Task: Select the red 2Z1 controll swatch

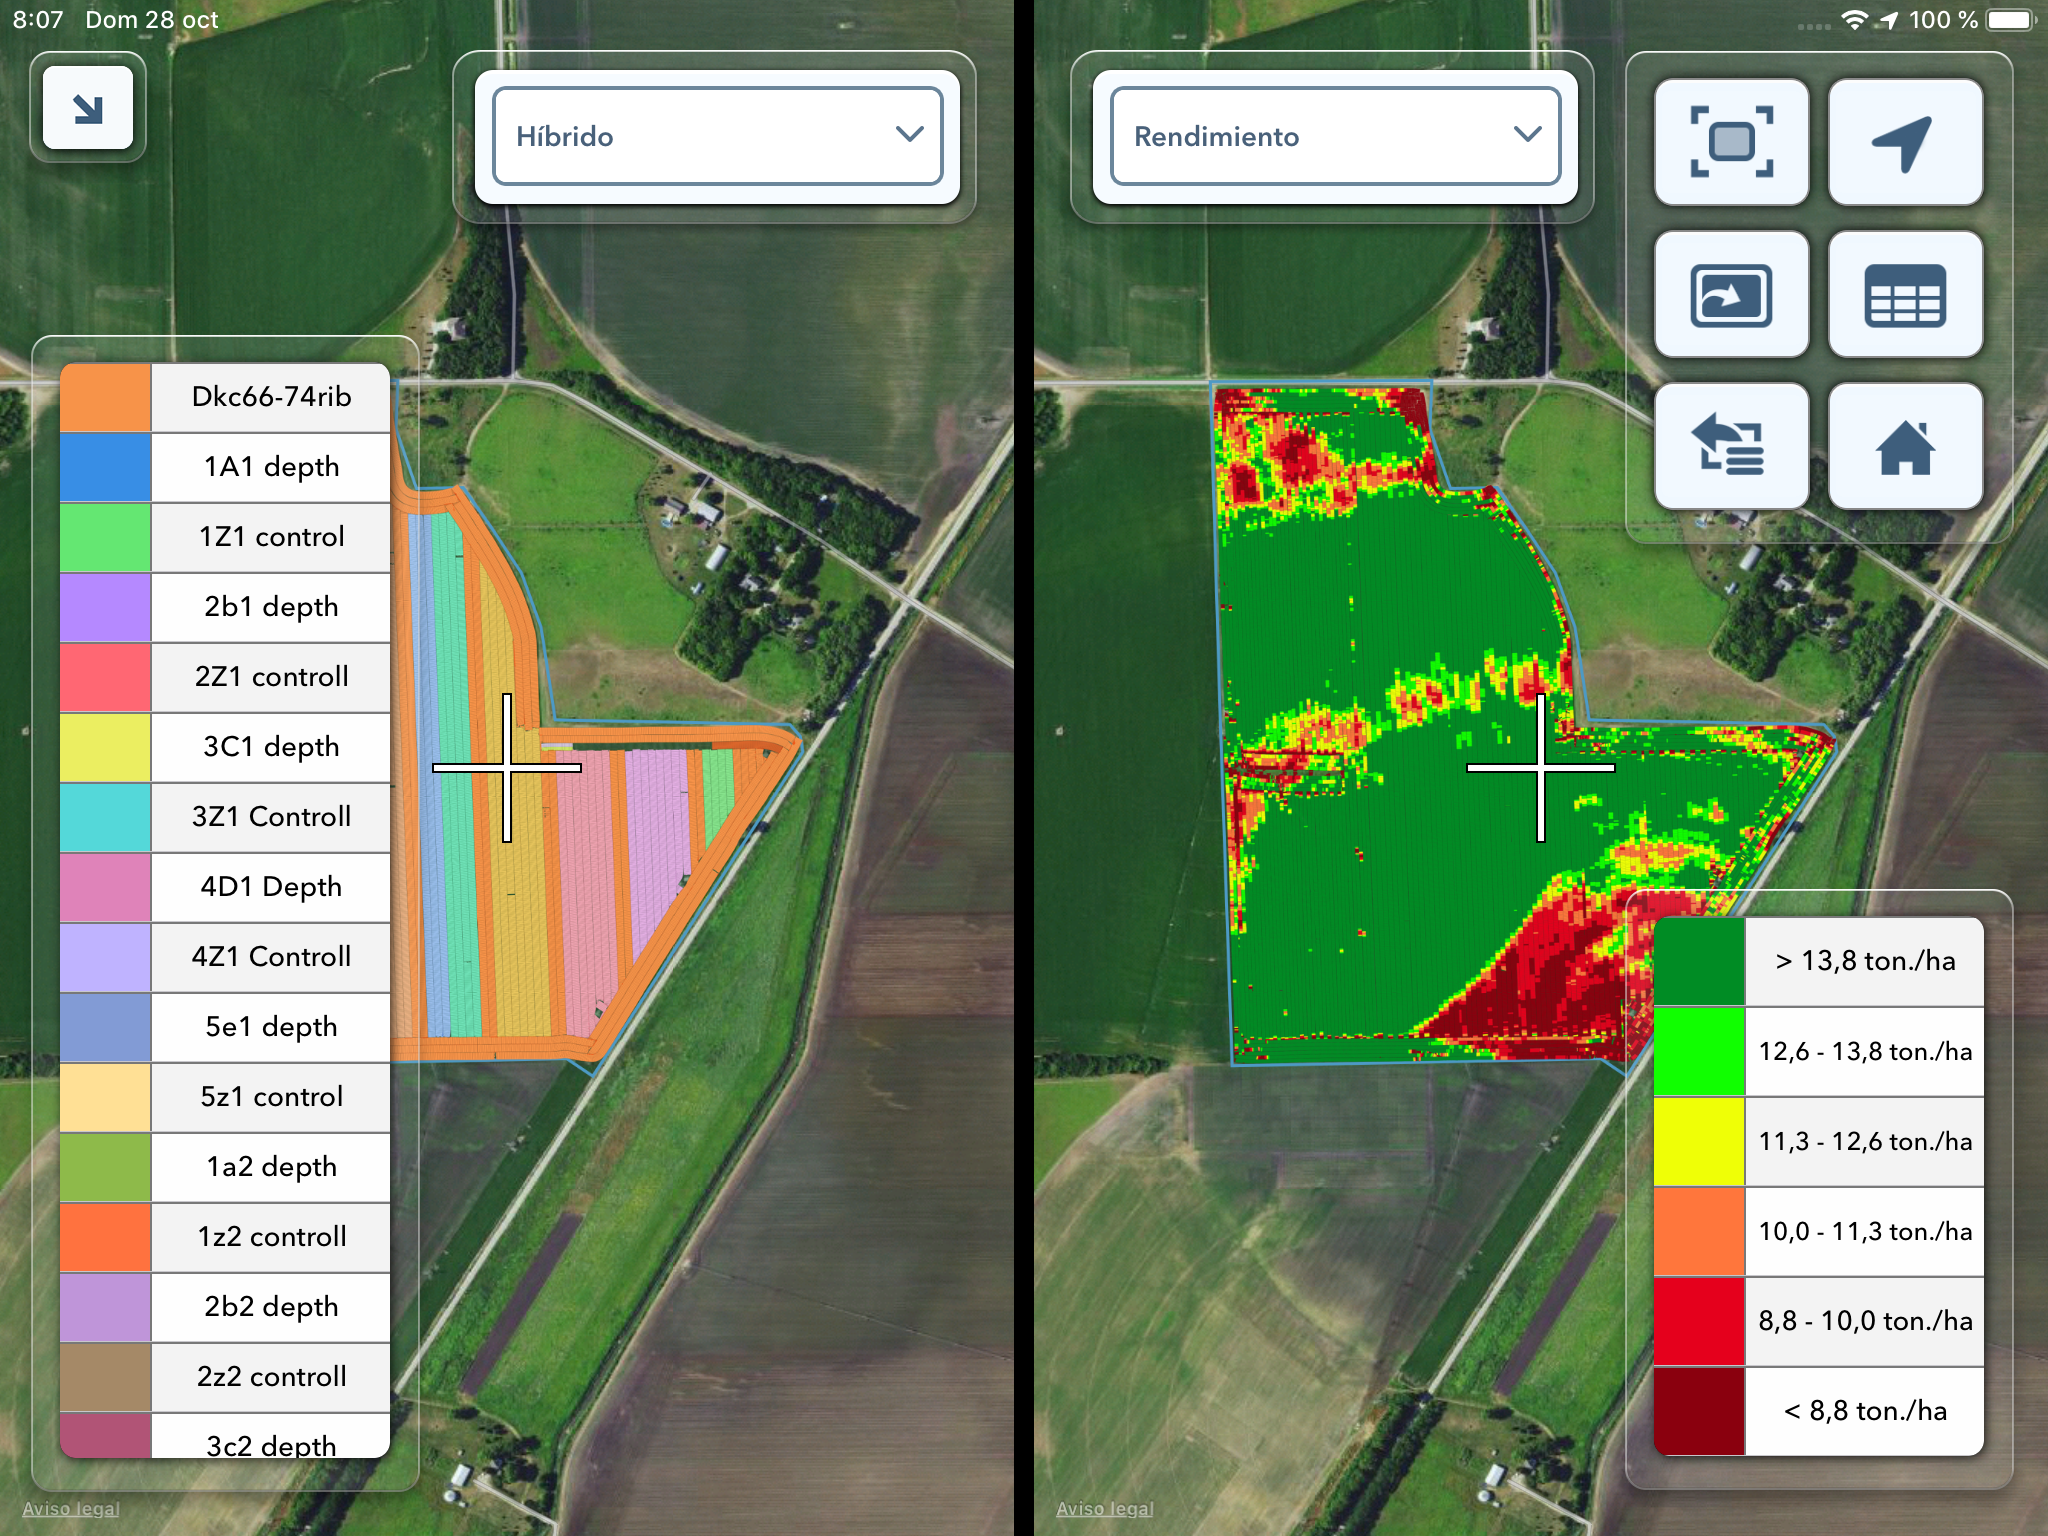Action: click(105, 678)
